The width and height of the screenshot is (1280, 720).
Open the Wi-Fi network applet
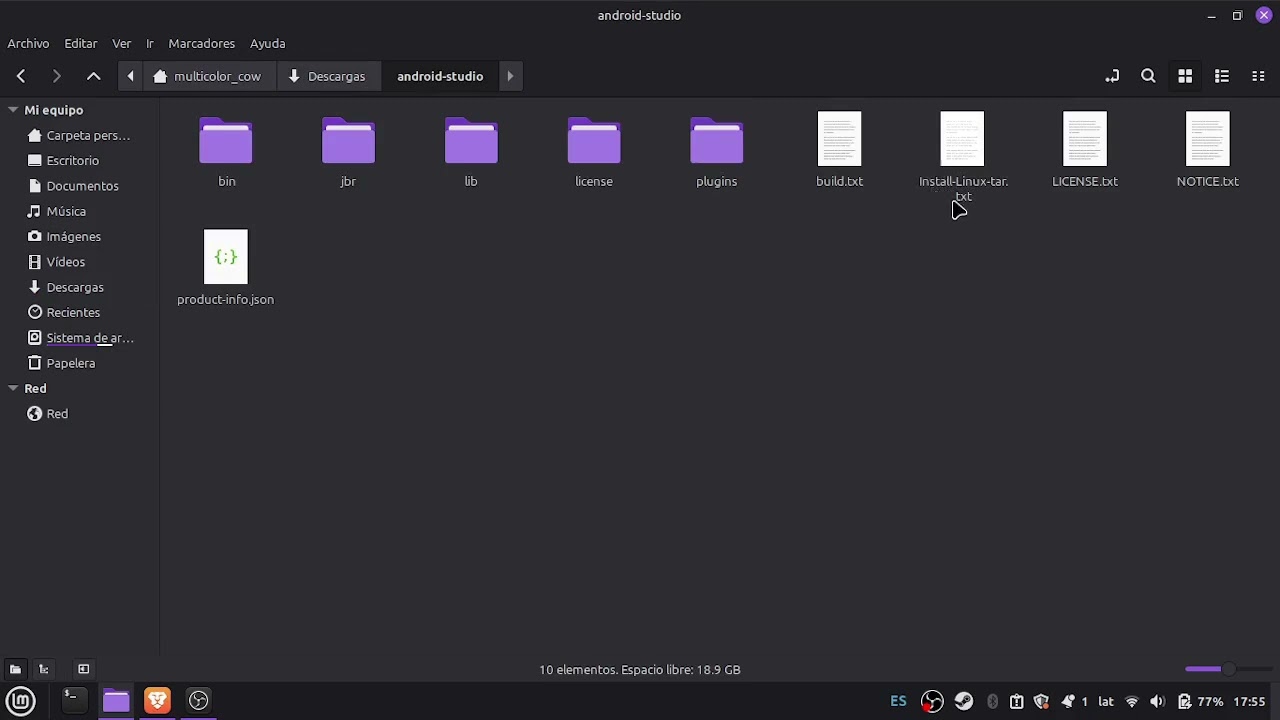(x=1132, y=701)
